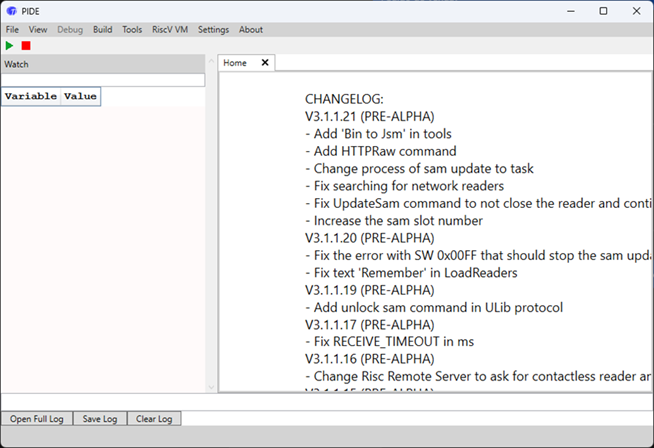Screen dimensions: 654x448
Task: Click the Variable column header
Action: coord(31,96)
